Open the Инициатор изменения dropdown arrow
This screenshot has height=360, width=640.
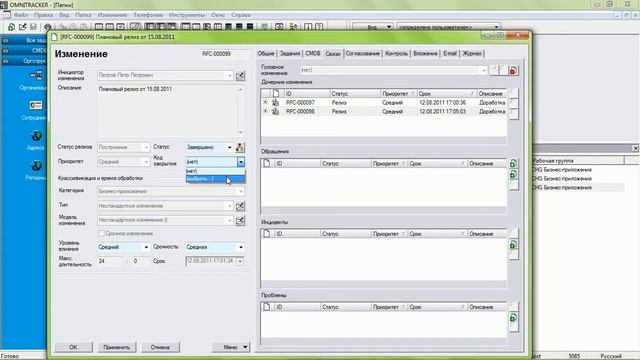[x=229, y=76]
